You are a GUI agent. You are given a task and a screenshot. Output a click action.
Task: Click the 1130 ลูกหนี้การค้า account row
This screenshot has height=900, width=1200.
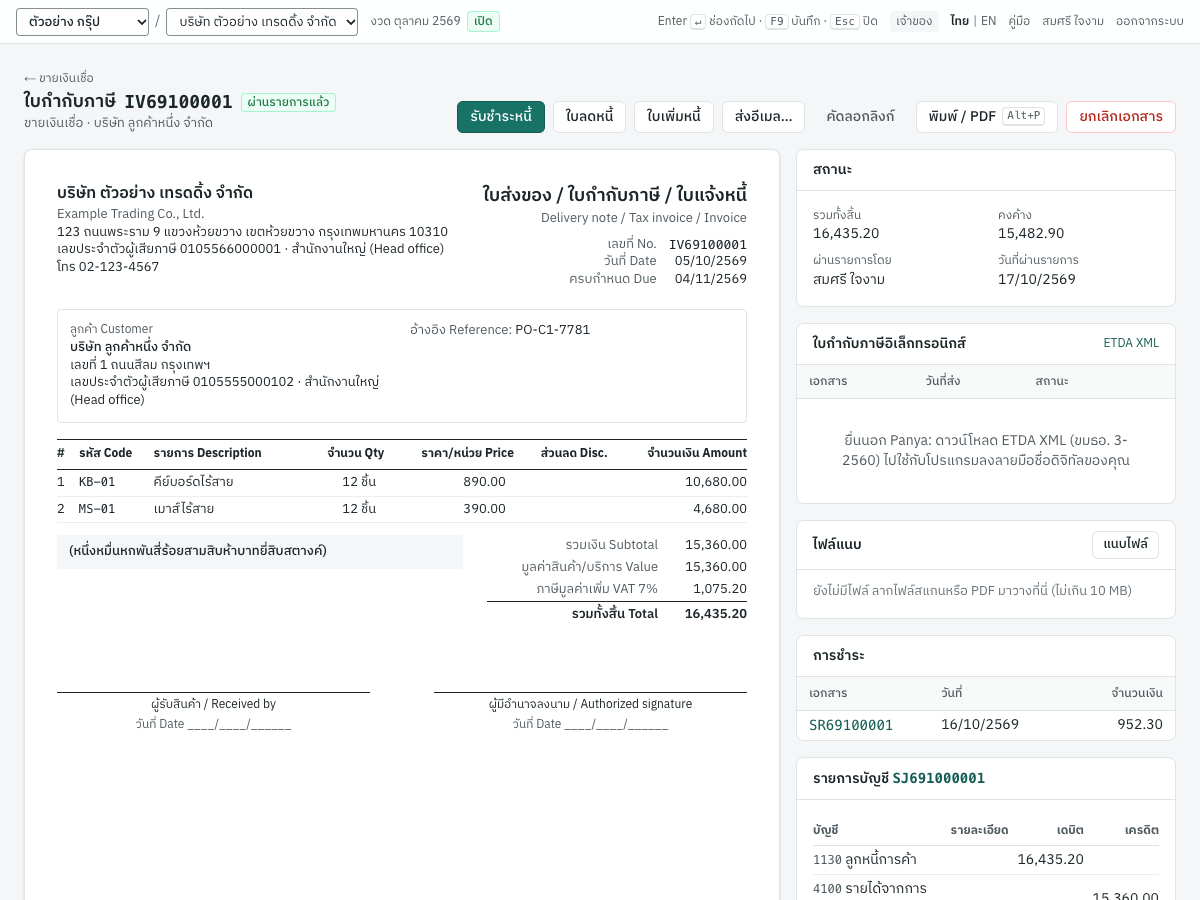coord(986,860)
